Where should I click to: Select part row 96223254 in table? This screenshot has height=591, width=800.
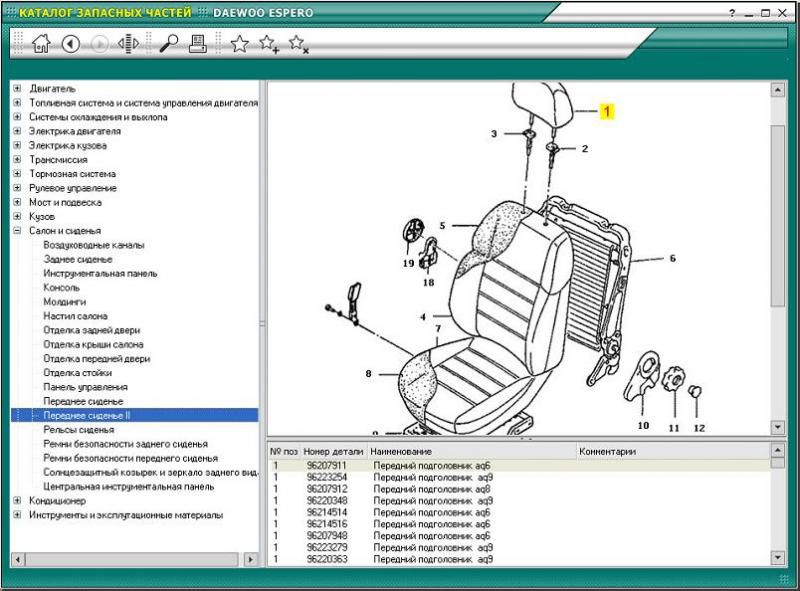point(325,478)
